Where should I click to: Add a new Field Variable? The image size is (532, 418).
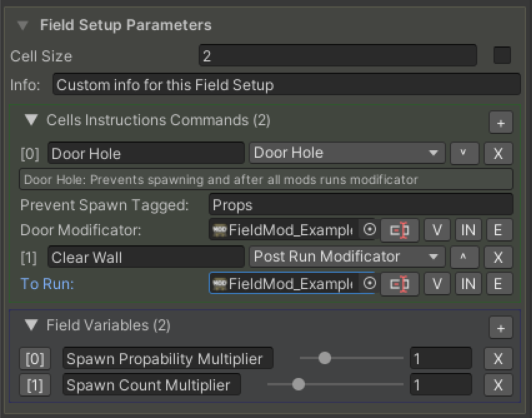[x=501, y=327]
